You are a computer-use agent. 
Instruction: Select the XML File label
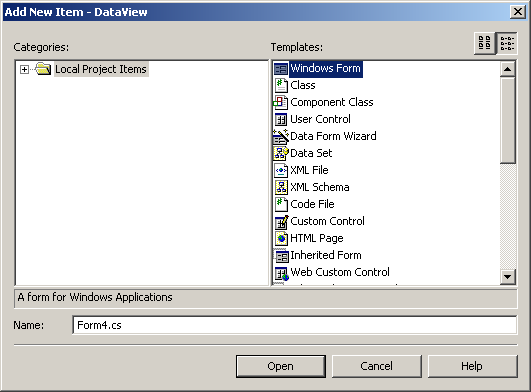click(309, 170)
